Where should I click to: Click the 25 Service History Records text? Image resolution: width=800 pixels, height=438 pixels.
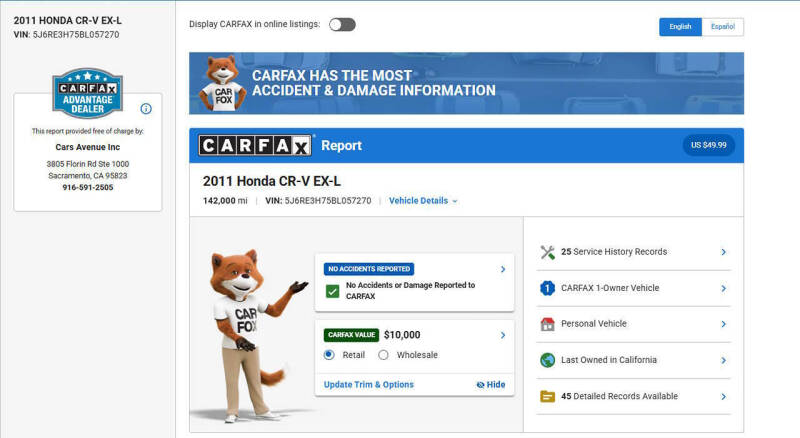tap(614, 252)
